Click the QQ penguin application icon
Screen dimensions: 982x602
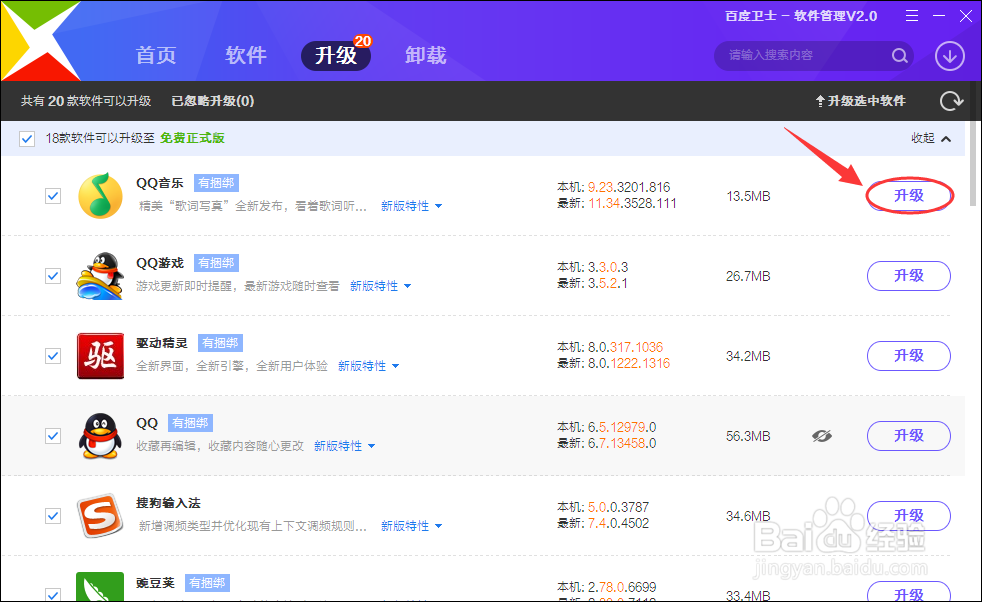(100, 435)
